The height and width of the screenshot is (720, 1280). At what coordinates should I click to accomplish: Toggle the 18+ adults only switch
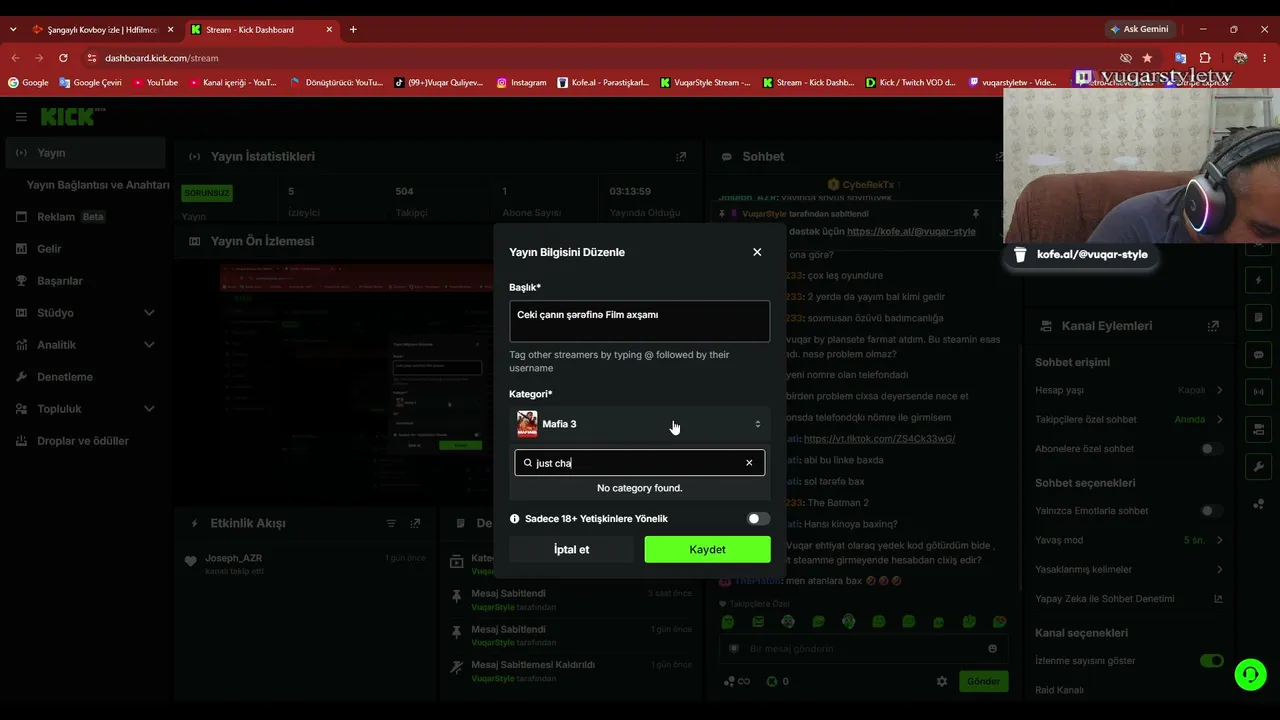coord(759,519)
